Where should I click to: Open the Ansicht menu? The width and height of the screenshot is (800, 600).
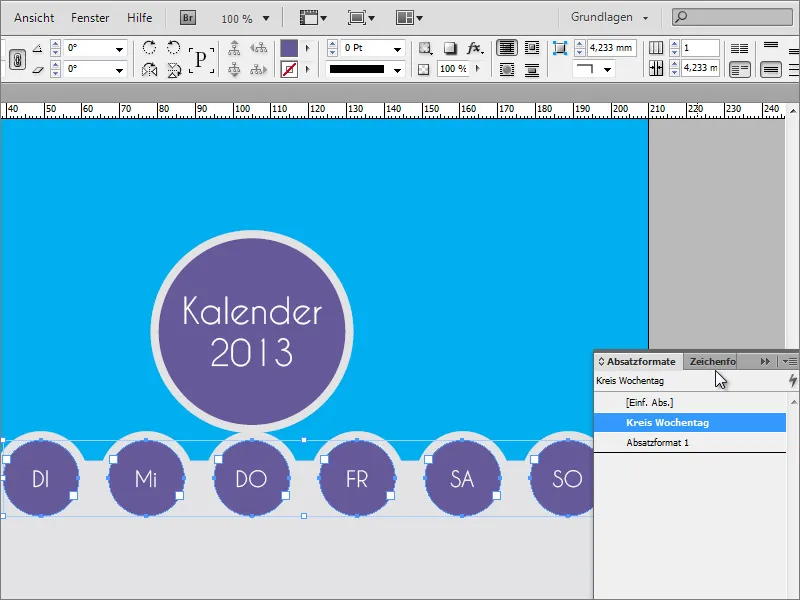tap(34, 18)
